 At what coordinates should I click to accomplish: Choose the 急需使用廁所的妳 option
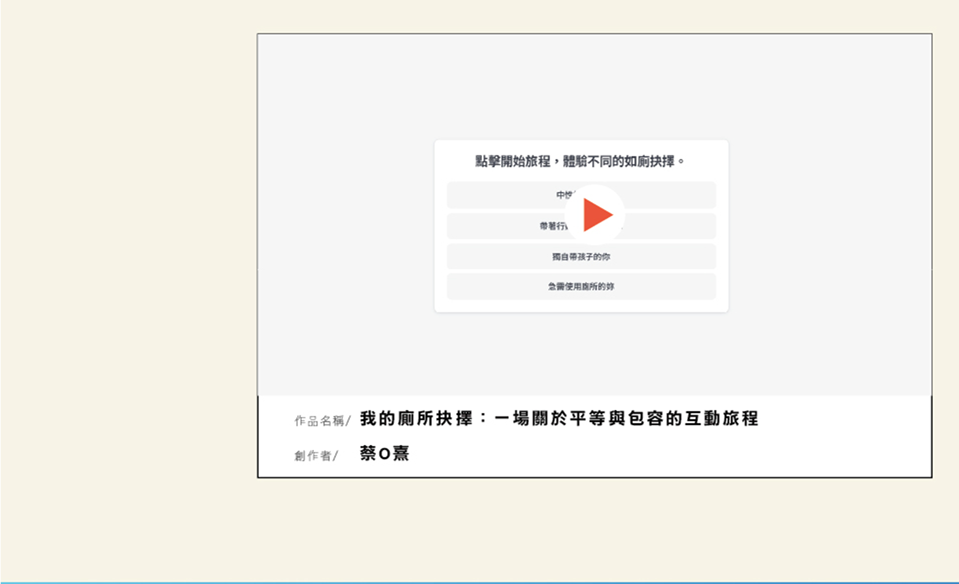(581, 286)
